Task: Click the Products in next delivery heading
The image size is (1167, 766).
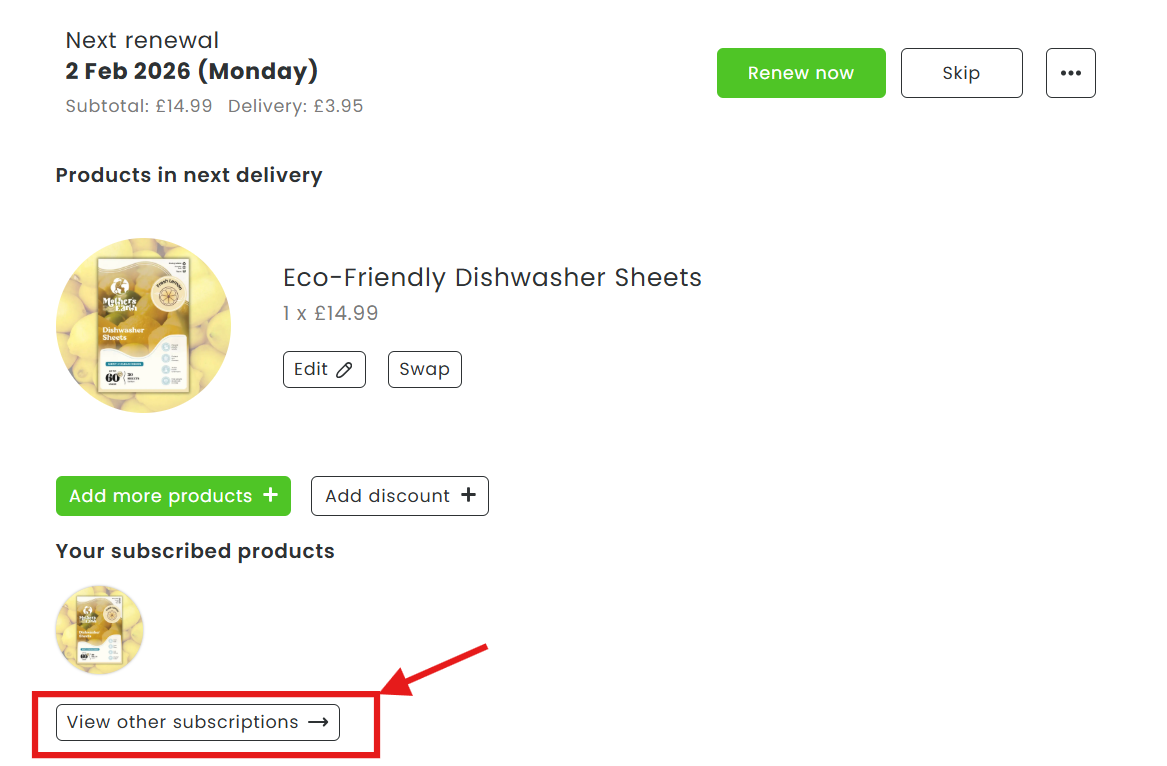Action: point(189,175)
